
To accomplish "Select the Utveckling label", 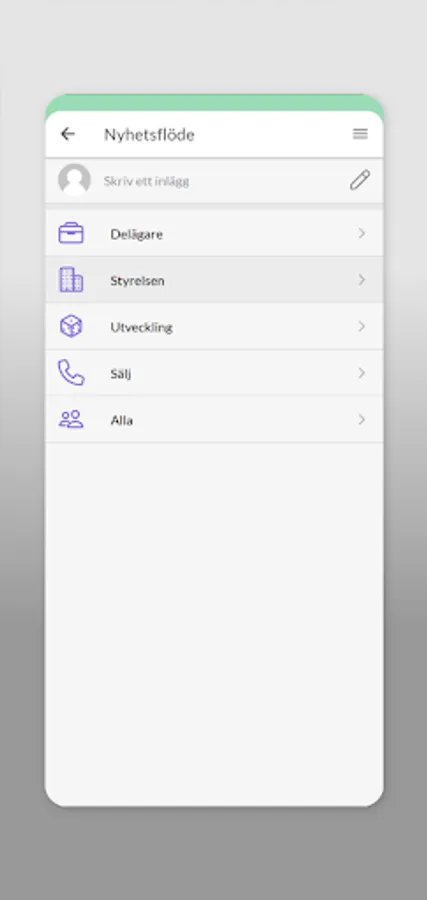I will pos(142,327).
